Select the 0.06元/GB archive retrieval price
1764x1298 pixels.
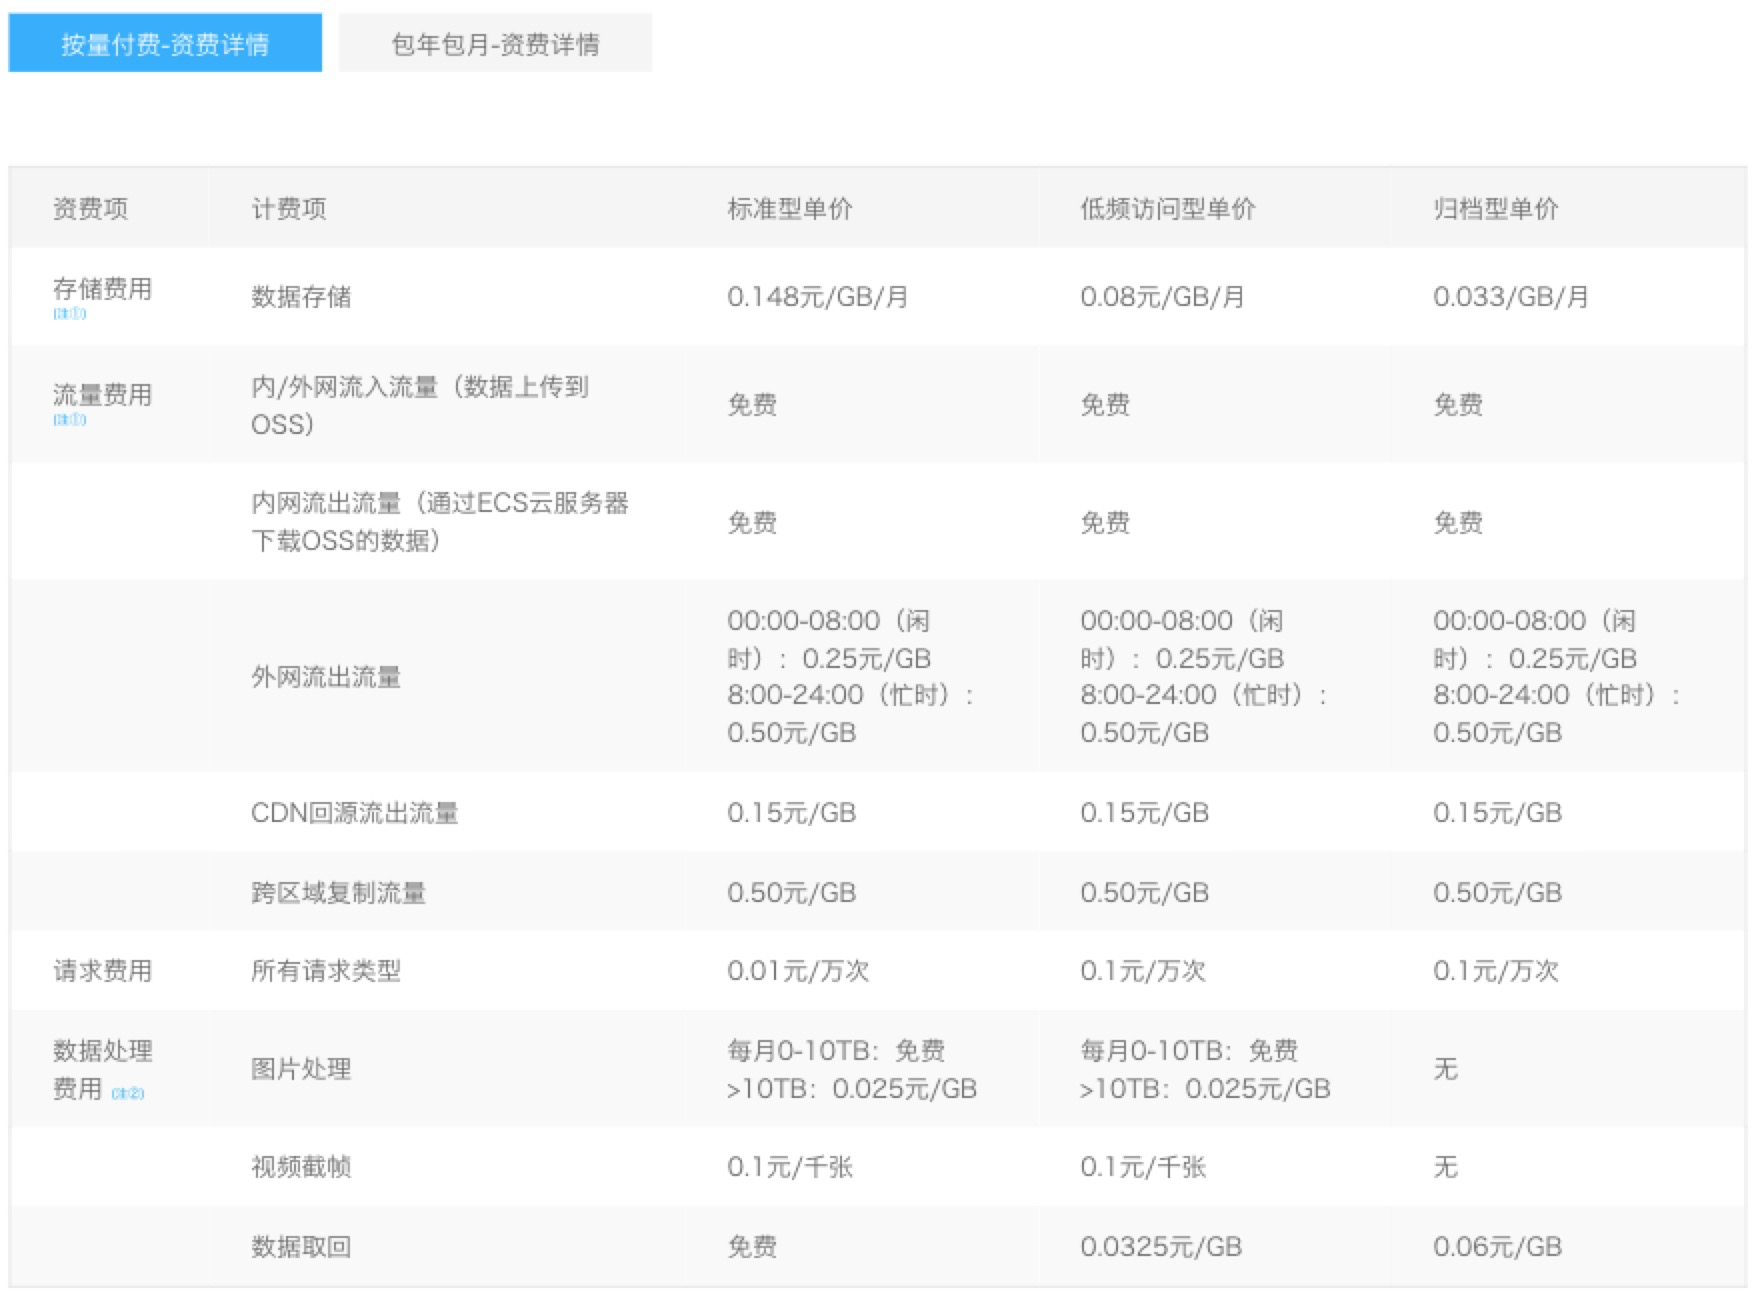tap(1498, 1247)
